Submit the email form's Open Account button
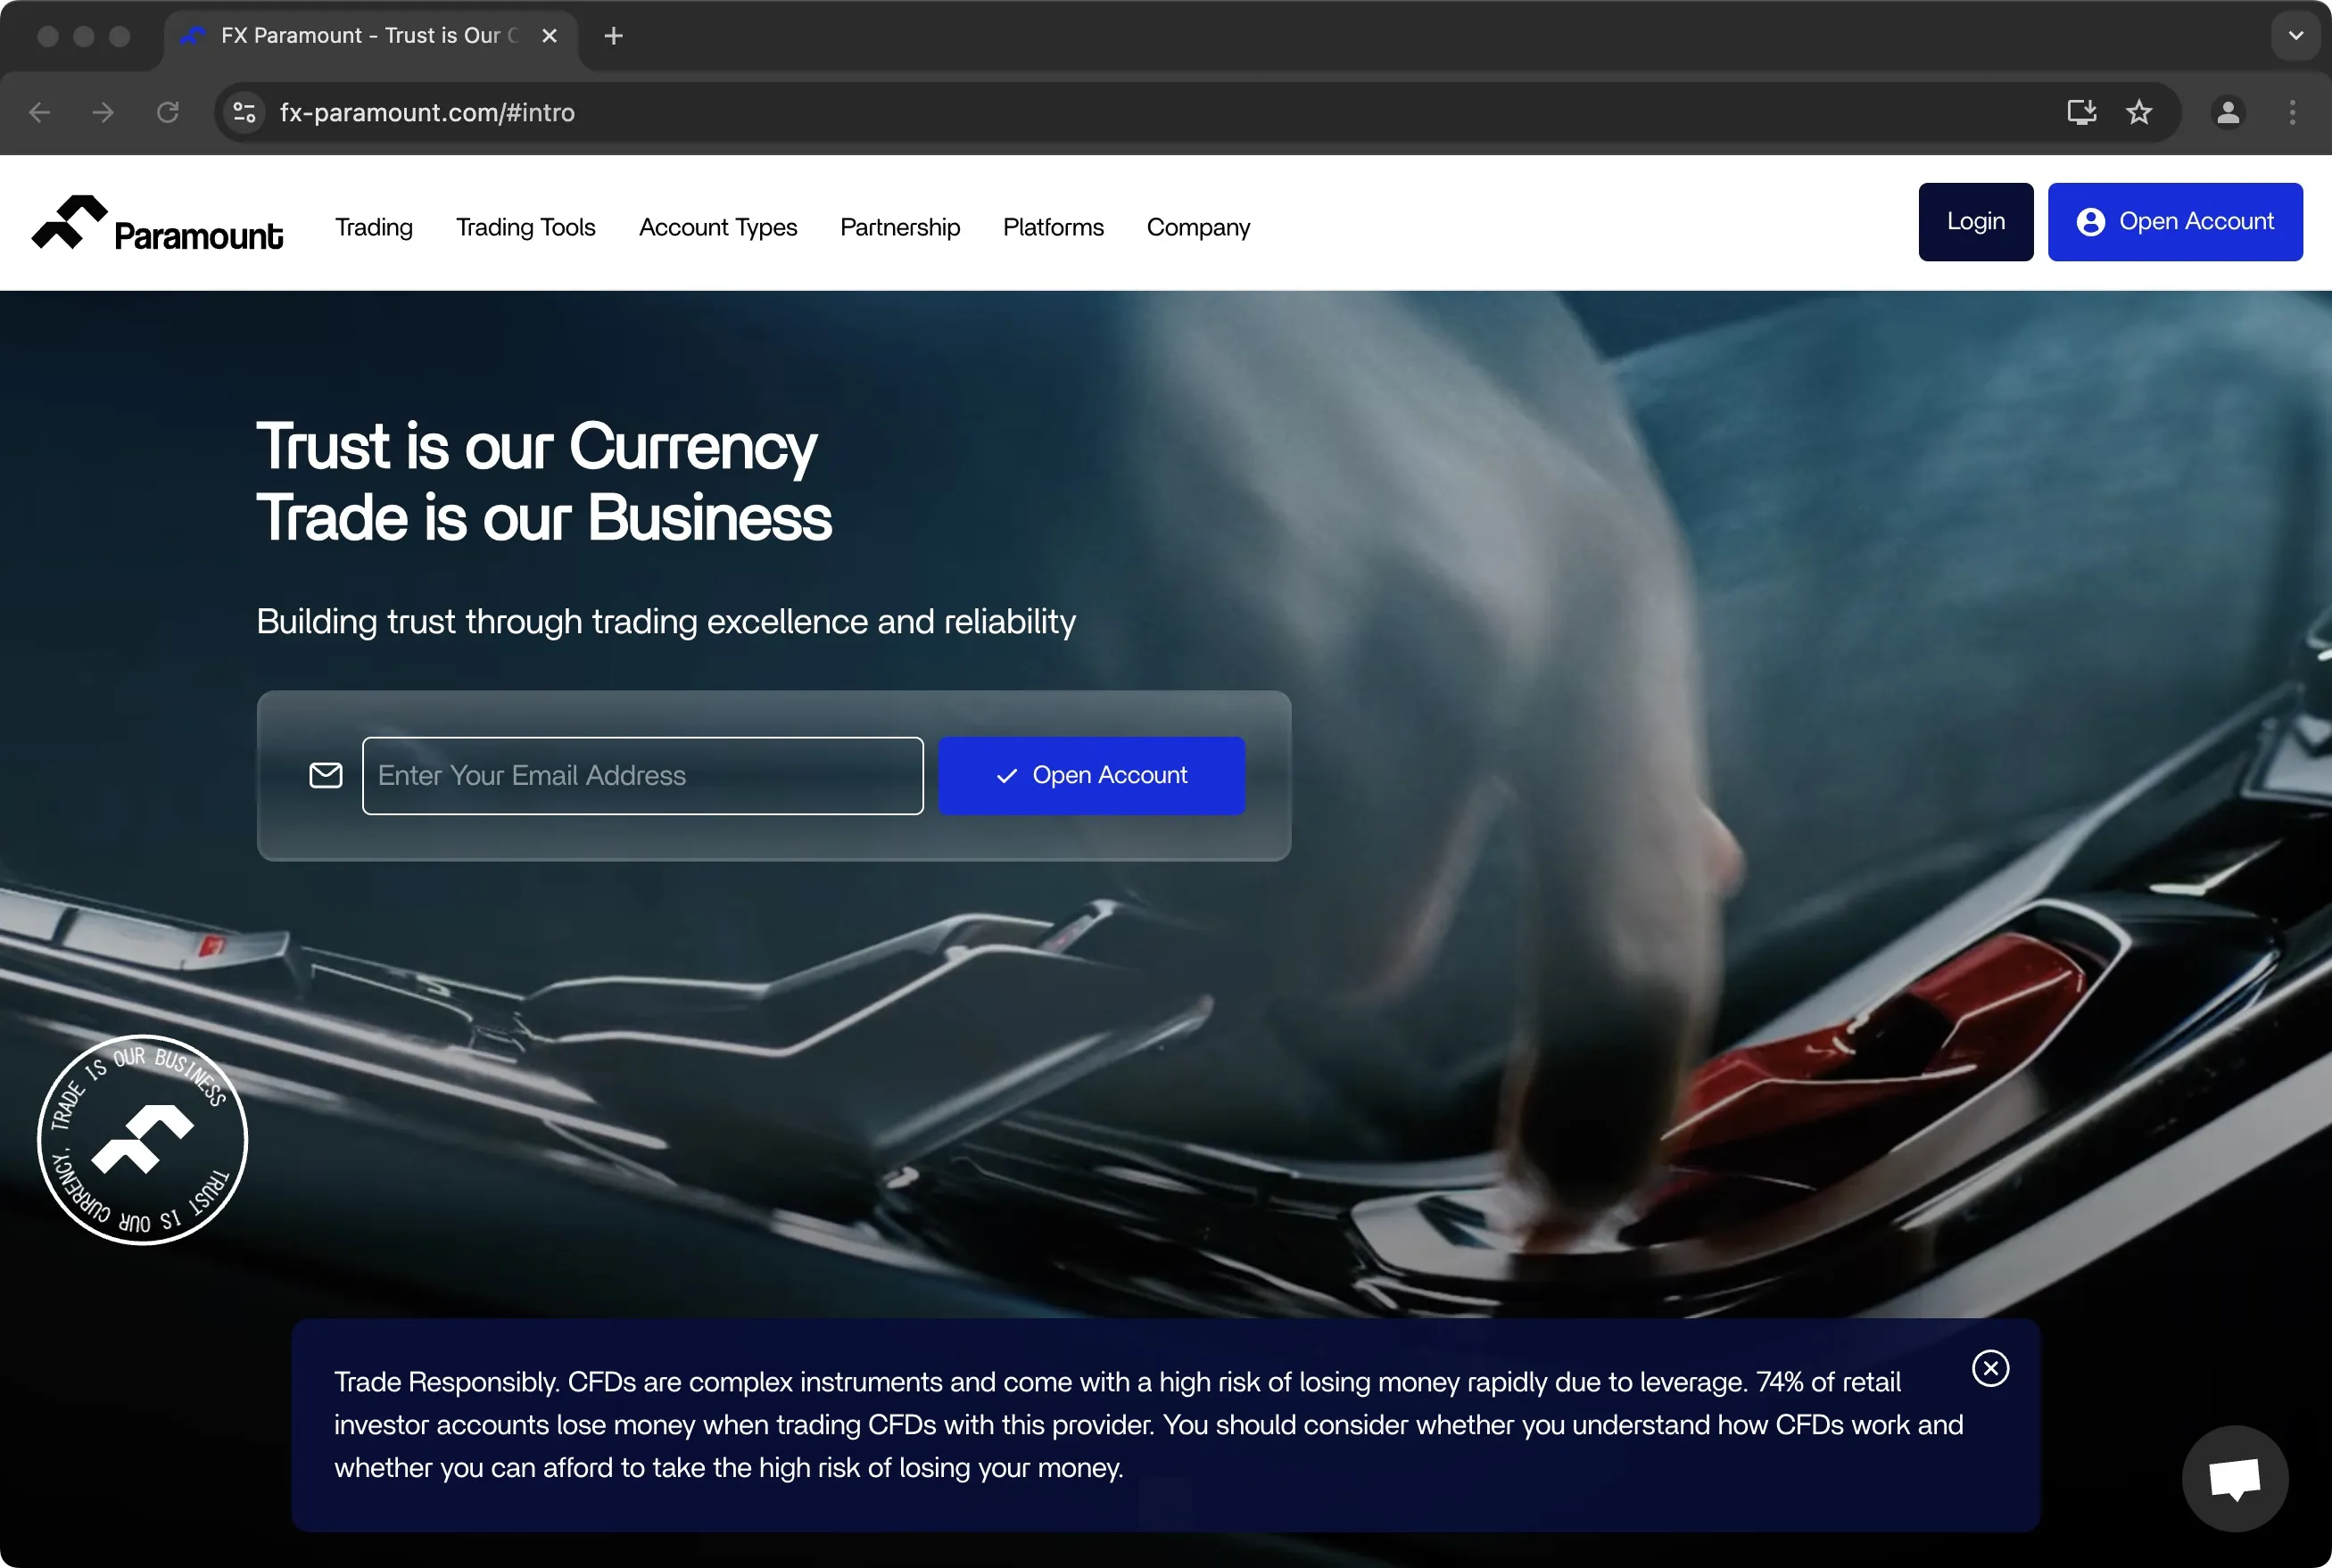This screenshot has height=1568, width=2332. (x=1091, y=775)
